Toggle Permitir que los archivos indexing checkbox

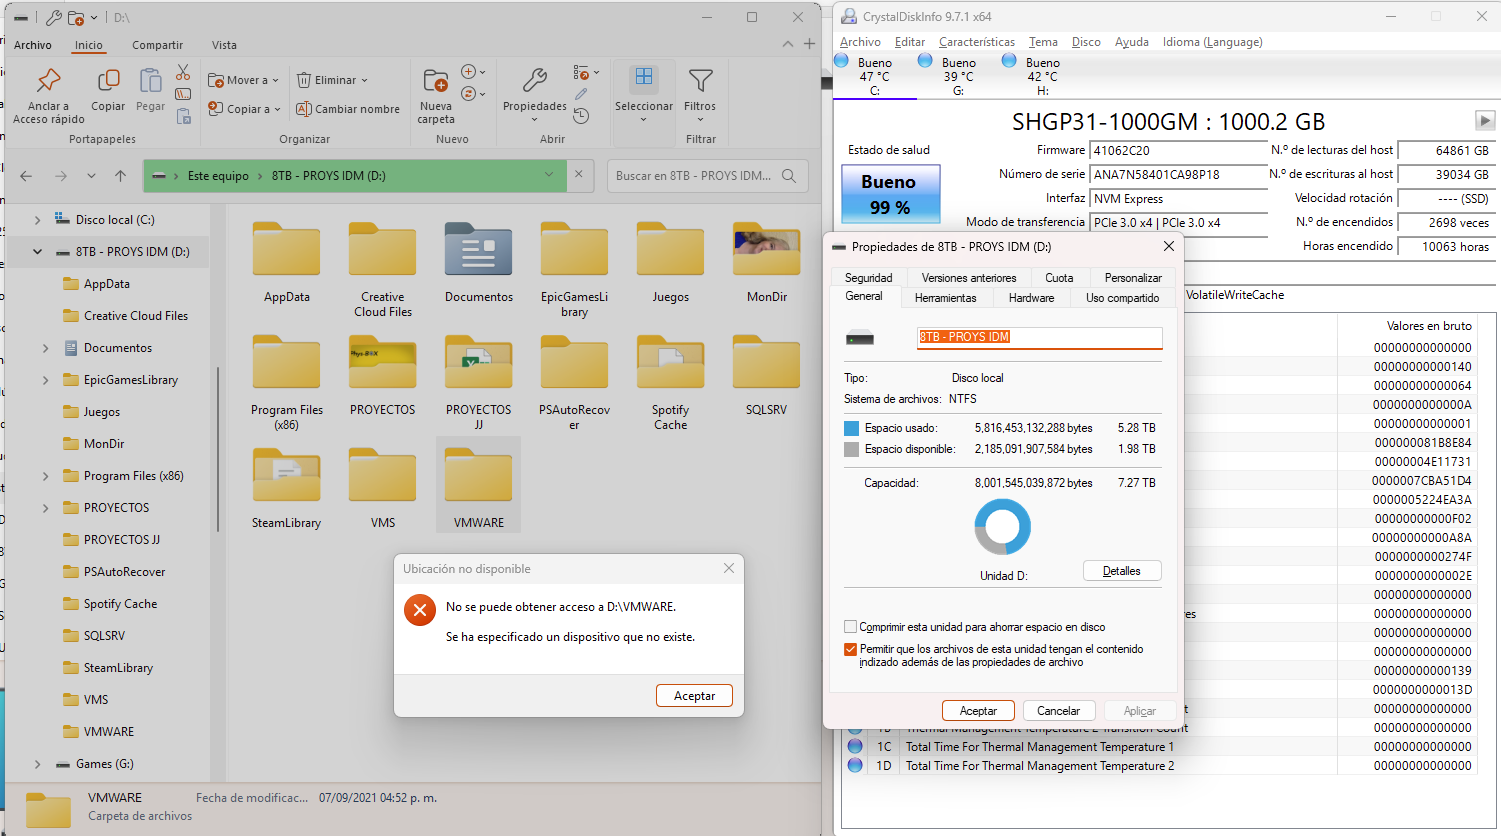tap(851, 649)
